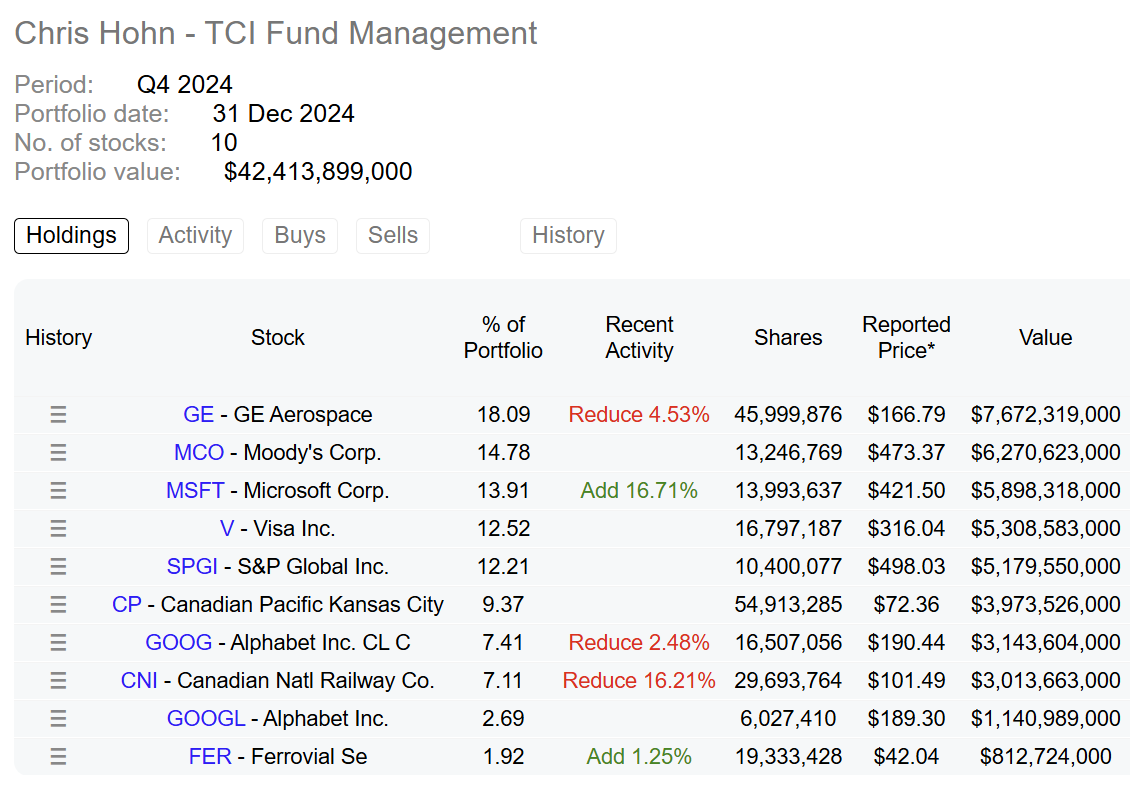This screenshot has height=789, width=1136.
Task: Sort by the Shares column header
Action: [x=788, y=338]
